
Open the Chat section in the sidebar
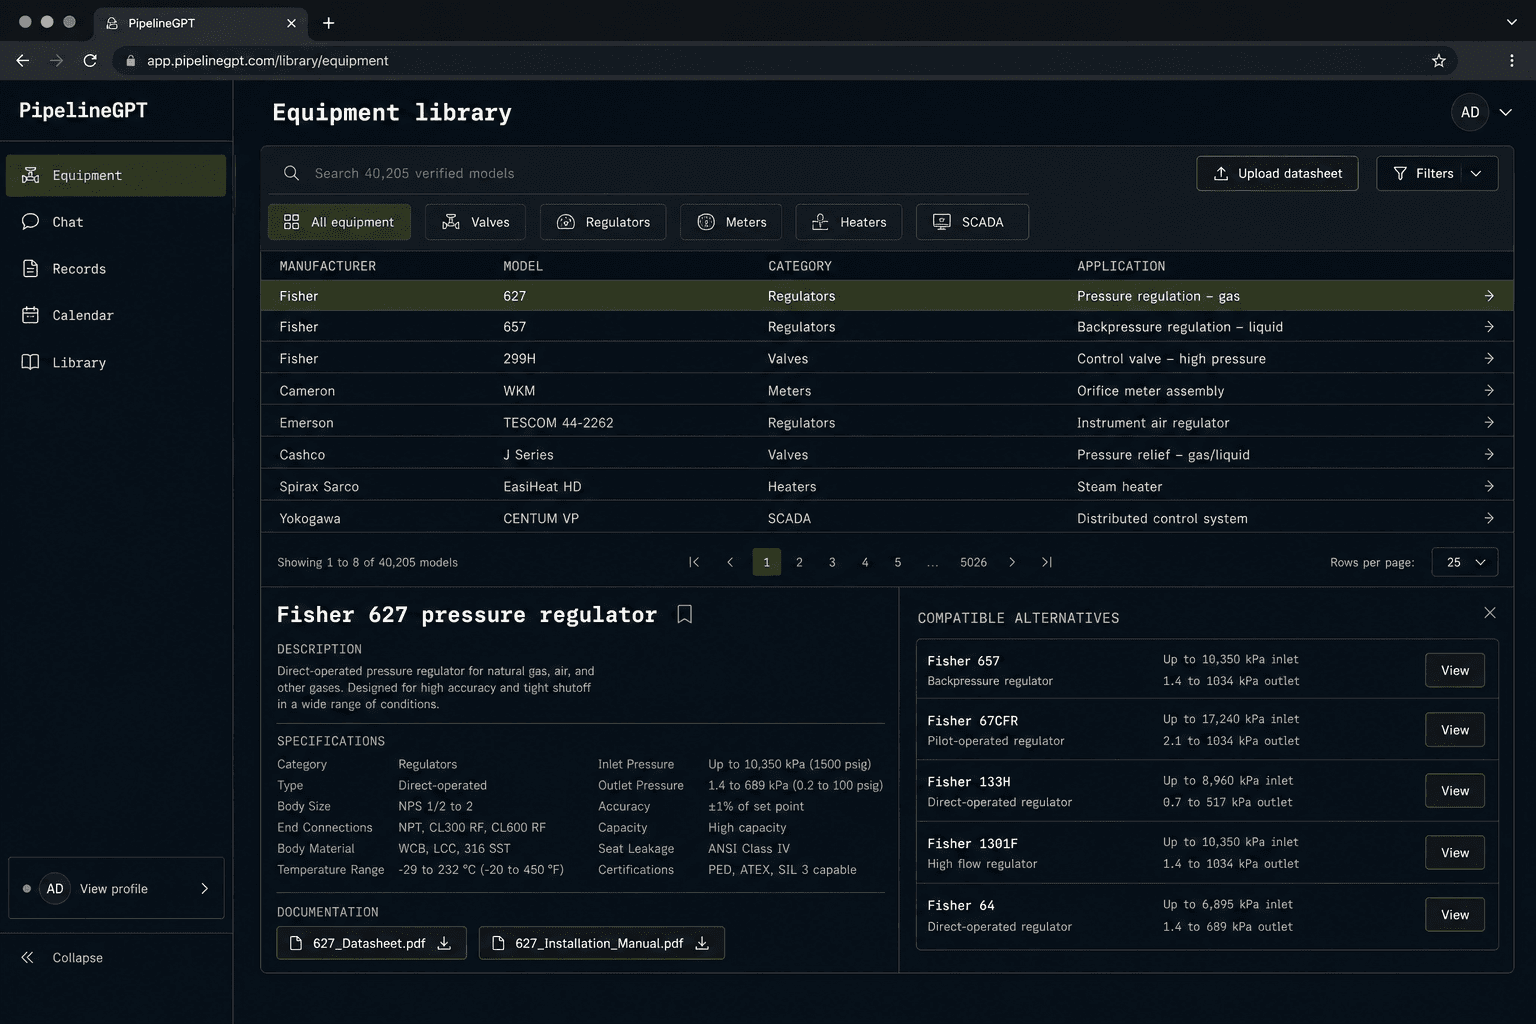point(116,222)
